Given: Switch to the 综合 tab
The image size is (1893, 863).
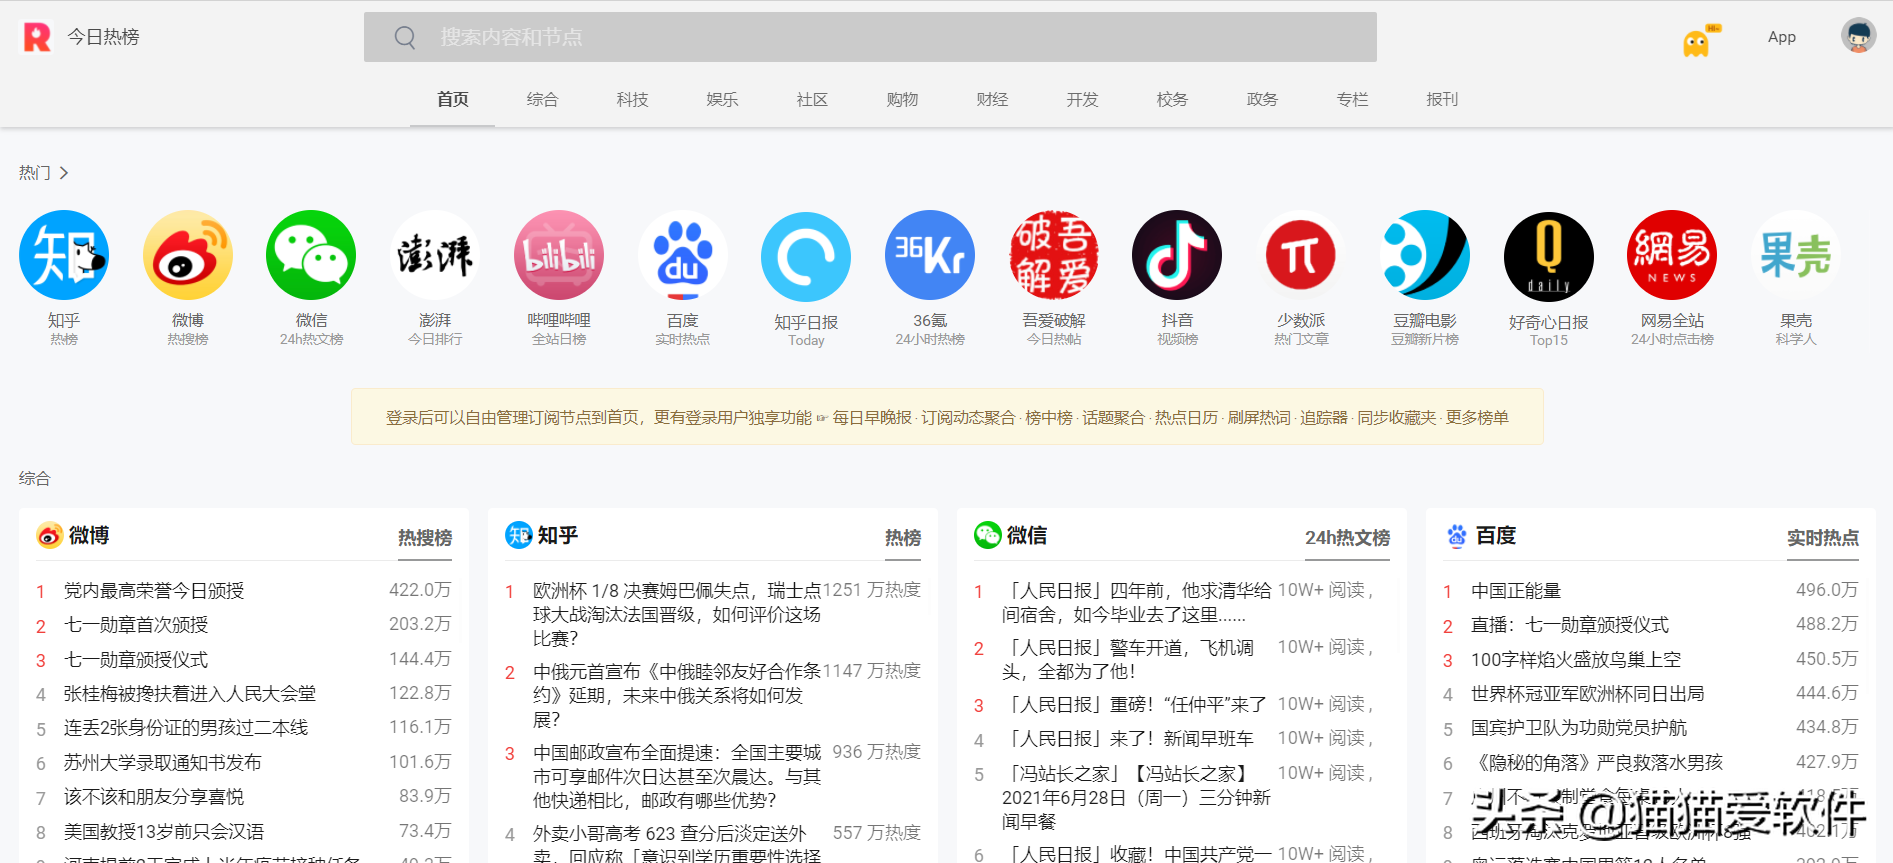Looking at the screenshot, I should [x=543, y=99].
